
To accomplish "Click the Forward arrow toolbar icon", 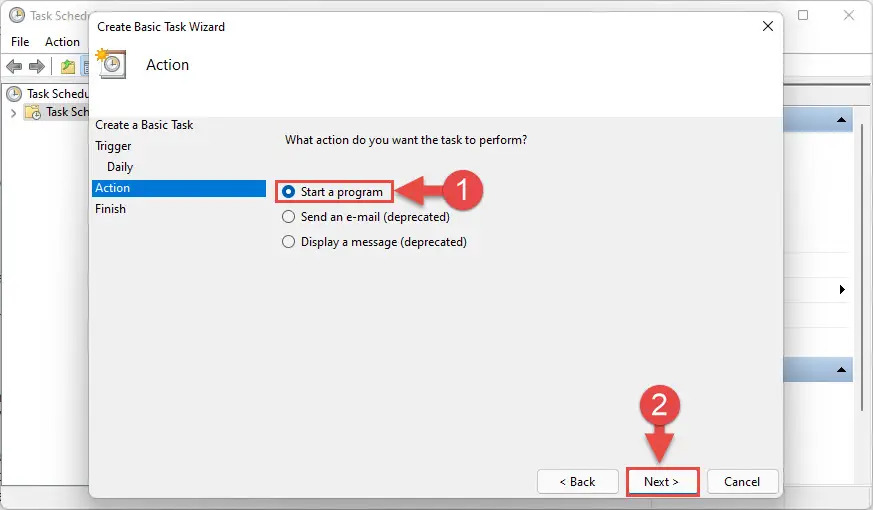I will pyautogui.click(x=37, y=67).
